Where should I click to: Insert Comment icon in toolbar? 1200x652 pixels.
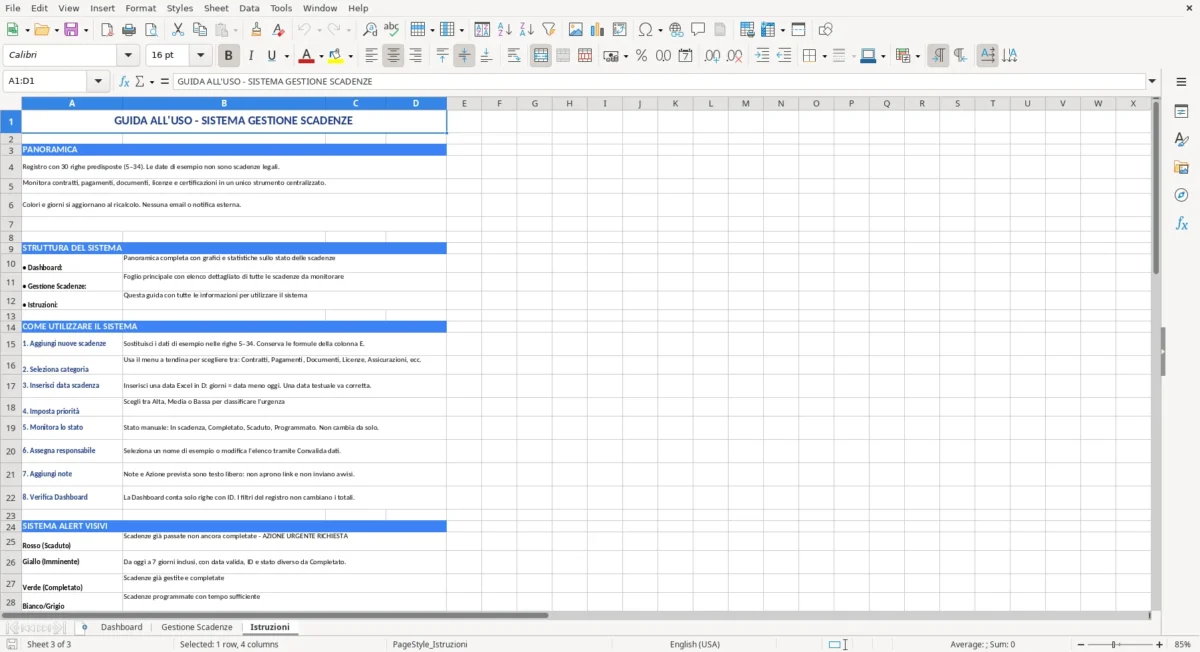coord(699,30)
